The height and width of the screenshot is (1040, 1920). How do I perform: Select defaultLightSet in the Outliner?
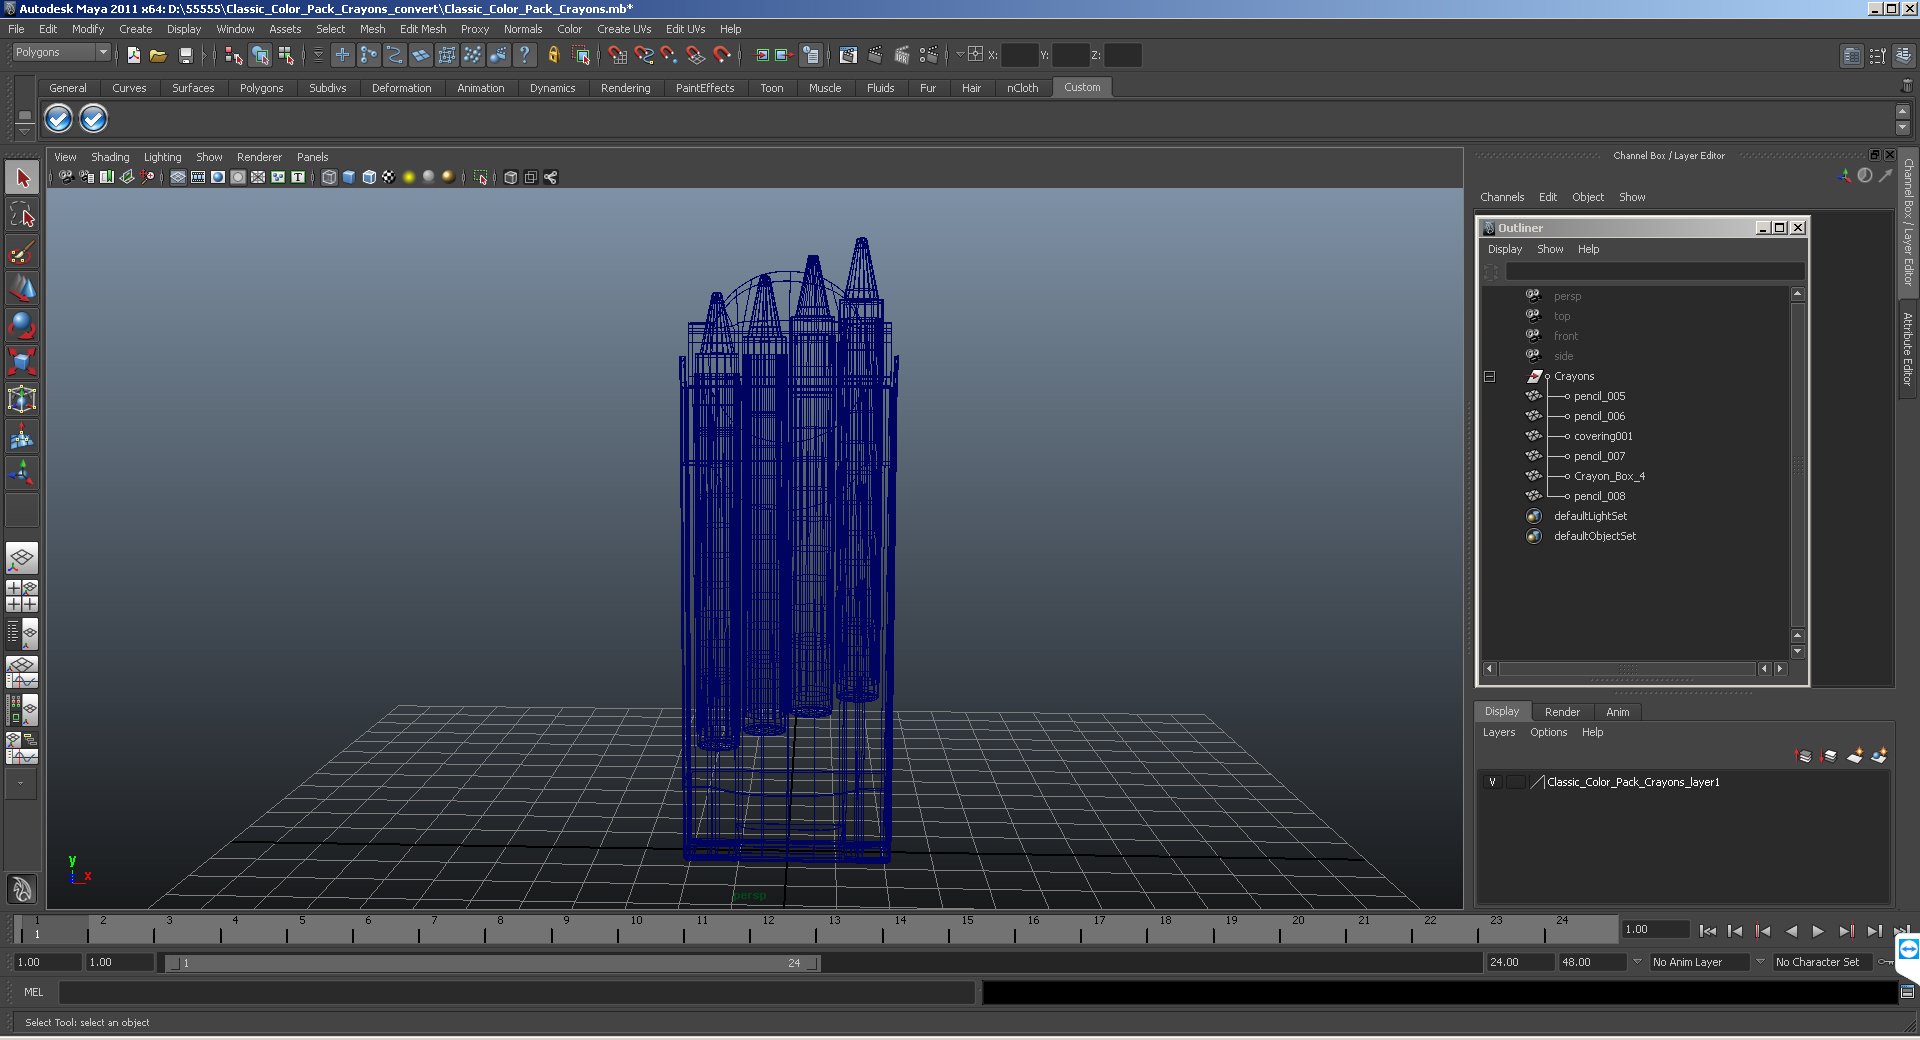tap(1590, 516)
